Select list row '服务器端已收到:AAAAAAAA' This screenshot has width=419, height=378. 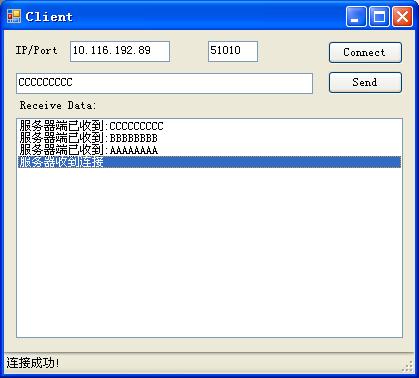pyautogui.click(x=209, y=150)
